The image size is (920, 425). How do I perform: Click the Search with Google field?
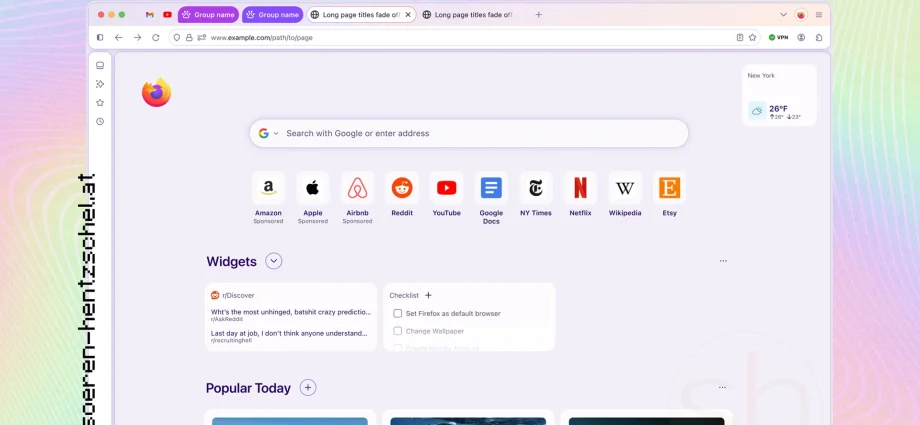click(x=469, y=133)
